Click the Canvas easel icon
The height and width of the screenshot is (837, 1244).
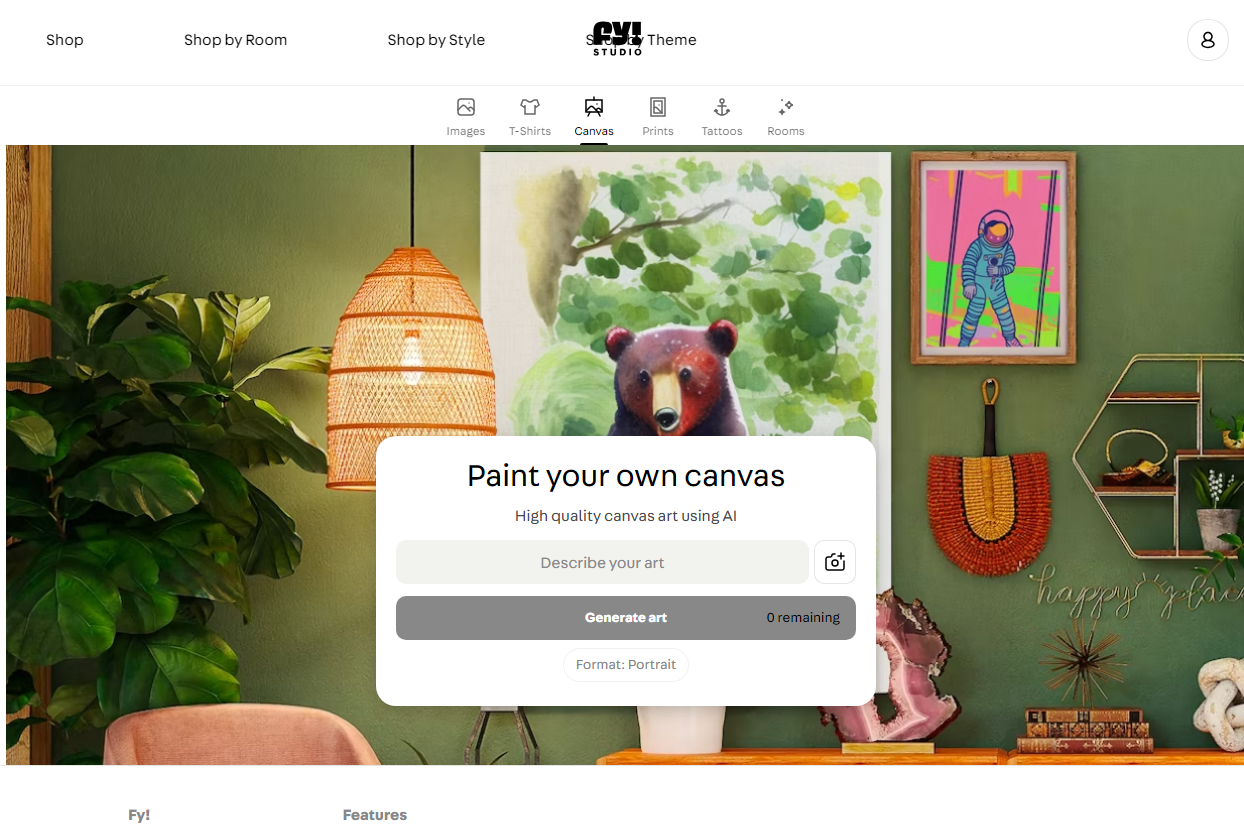click(x=594, y=107)
